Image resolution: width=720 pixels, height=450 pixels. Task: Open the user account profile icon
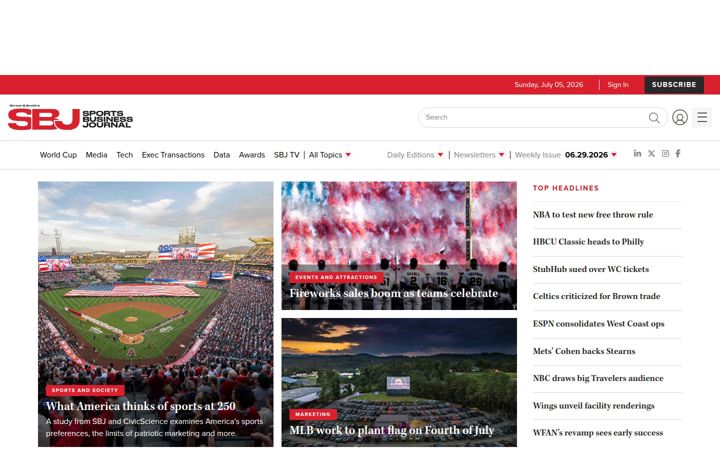click(680, 118)
